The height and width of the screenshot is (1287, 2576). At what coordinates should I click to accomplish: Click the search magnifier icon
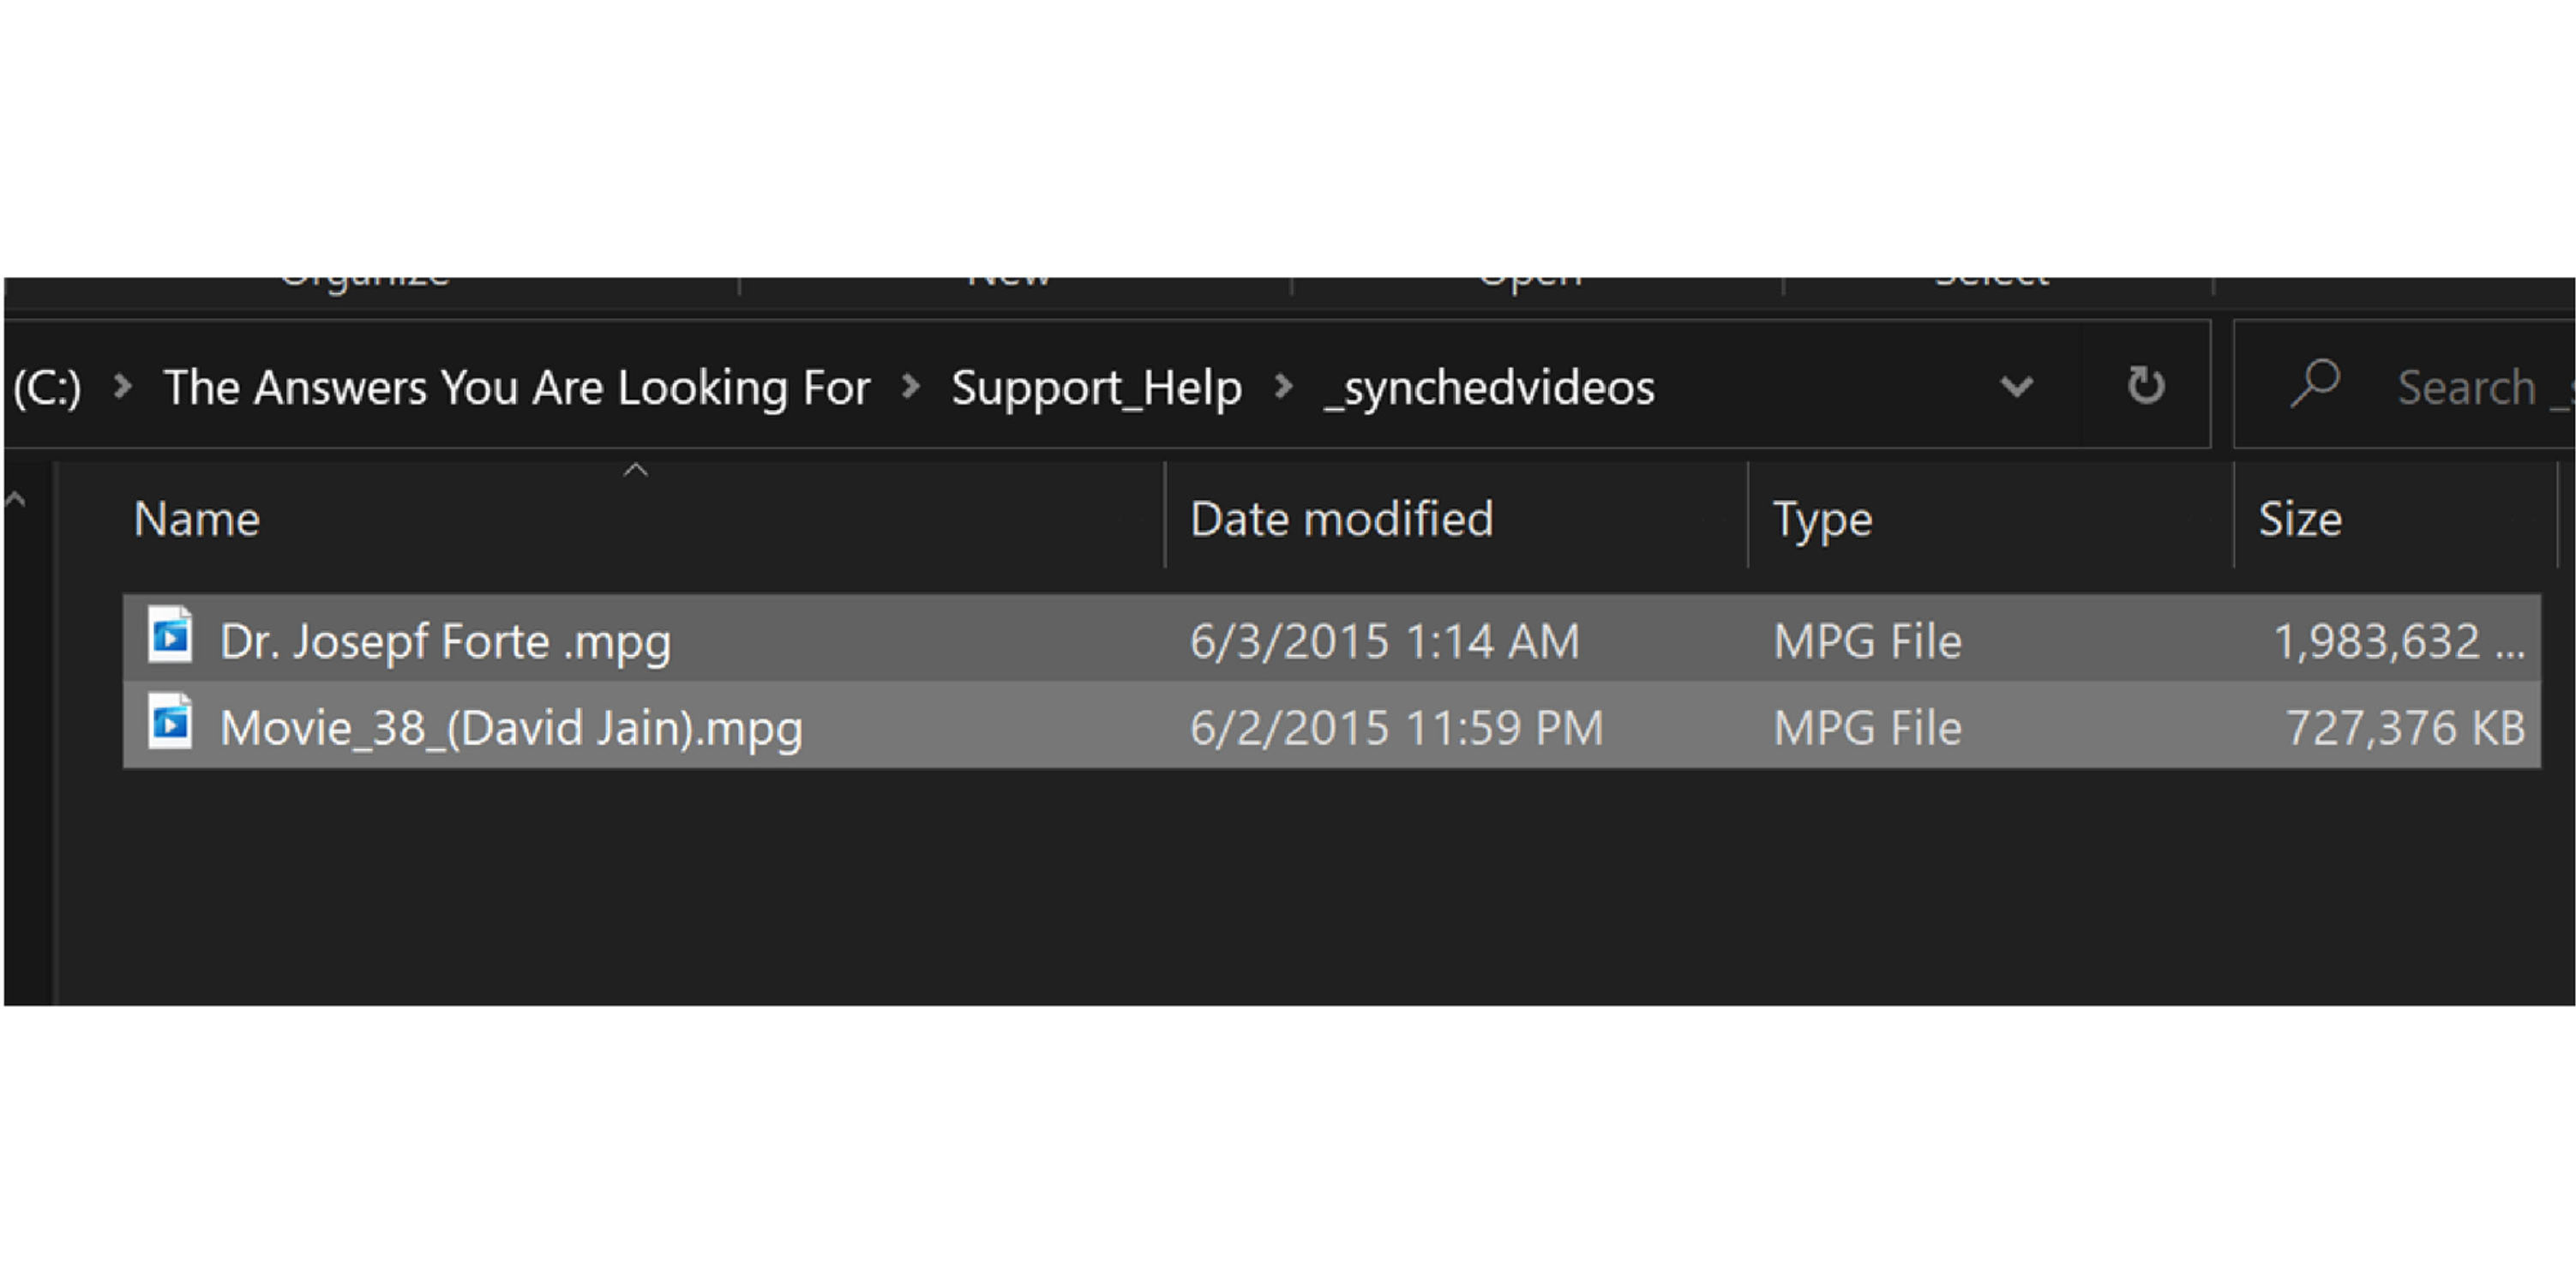(x=2314, y=385)
